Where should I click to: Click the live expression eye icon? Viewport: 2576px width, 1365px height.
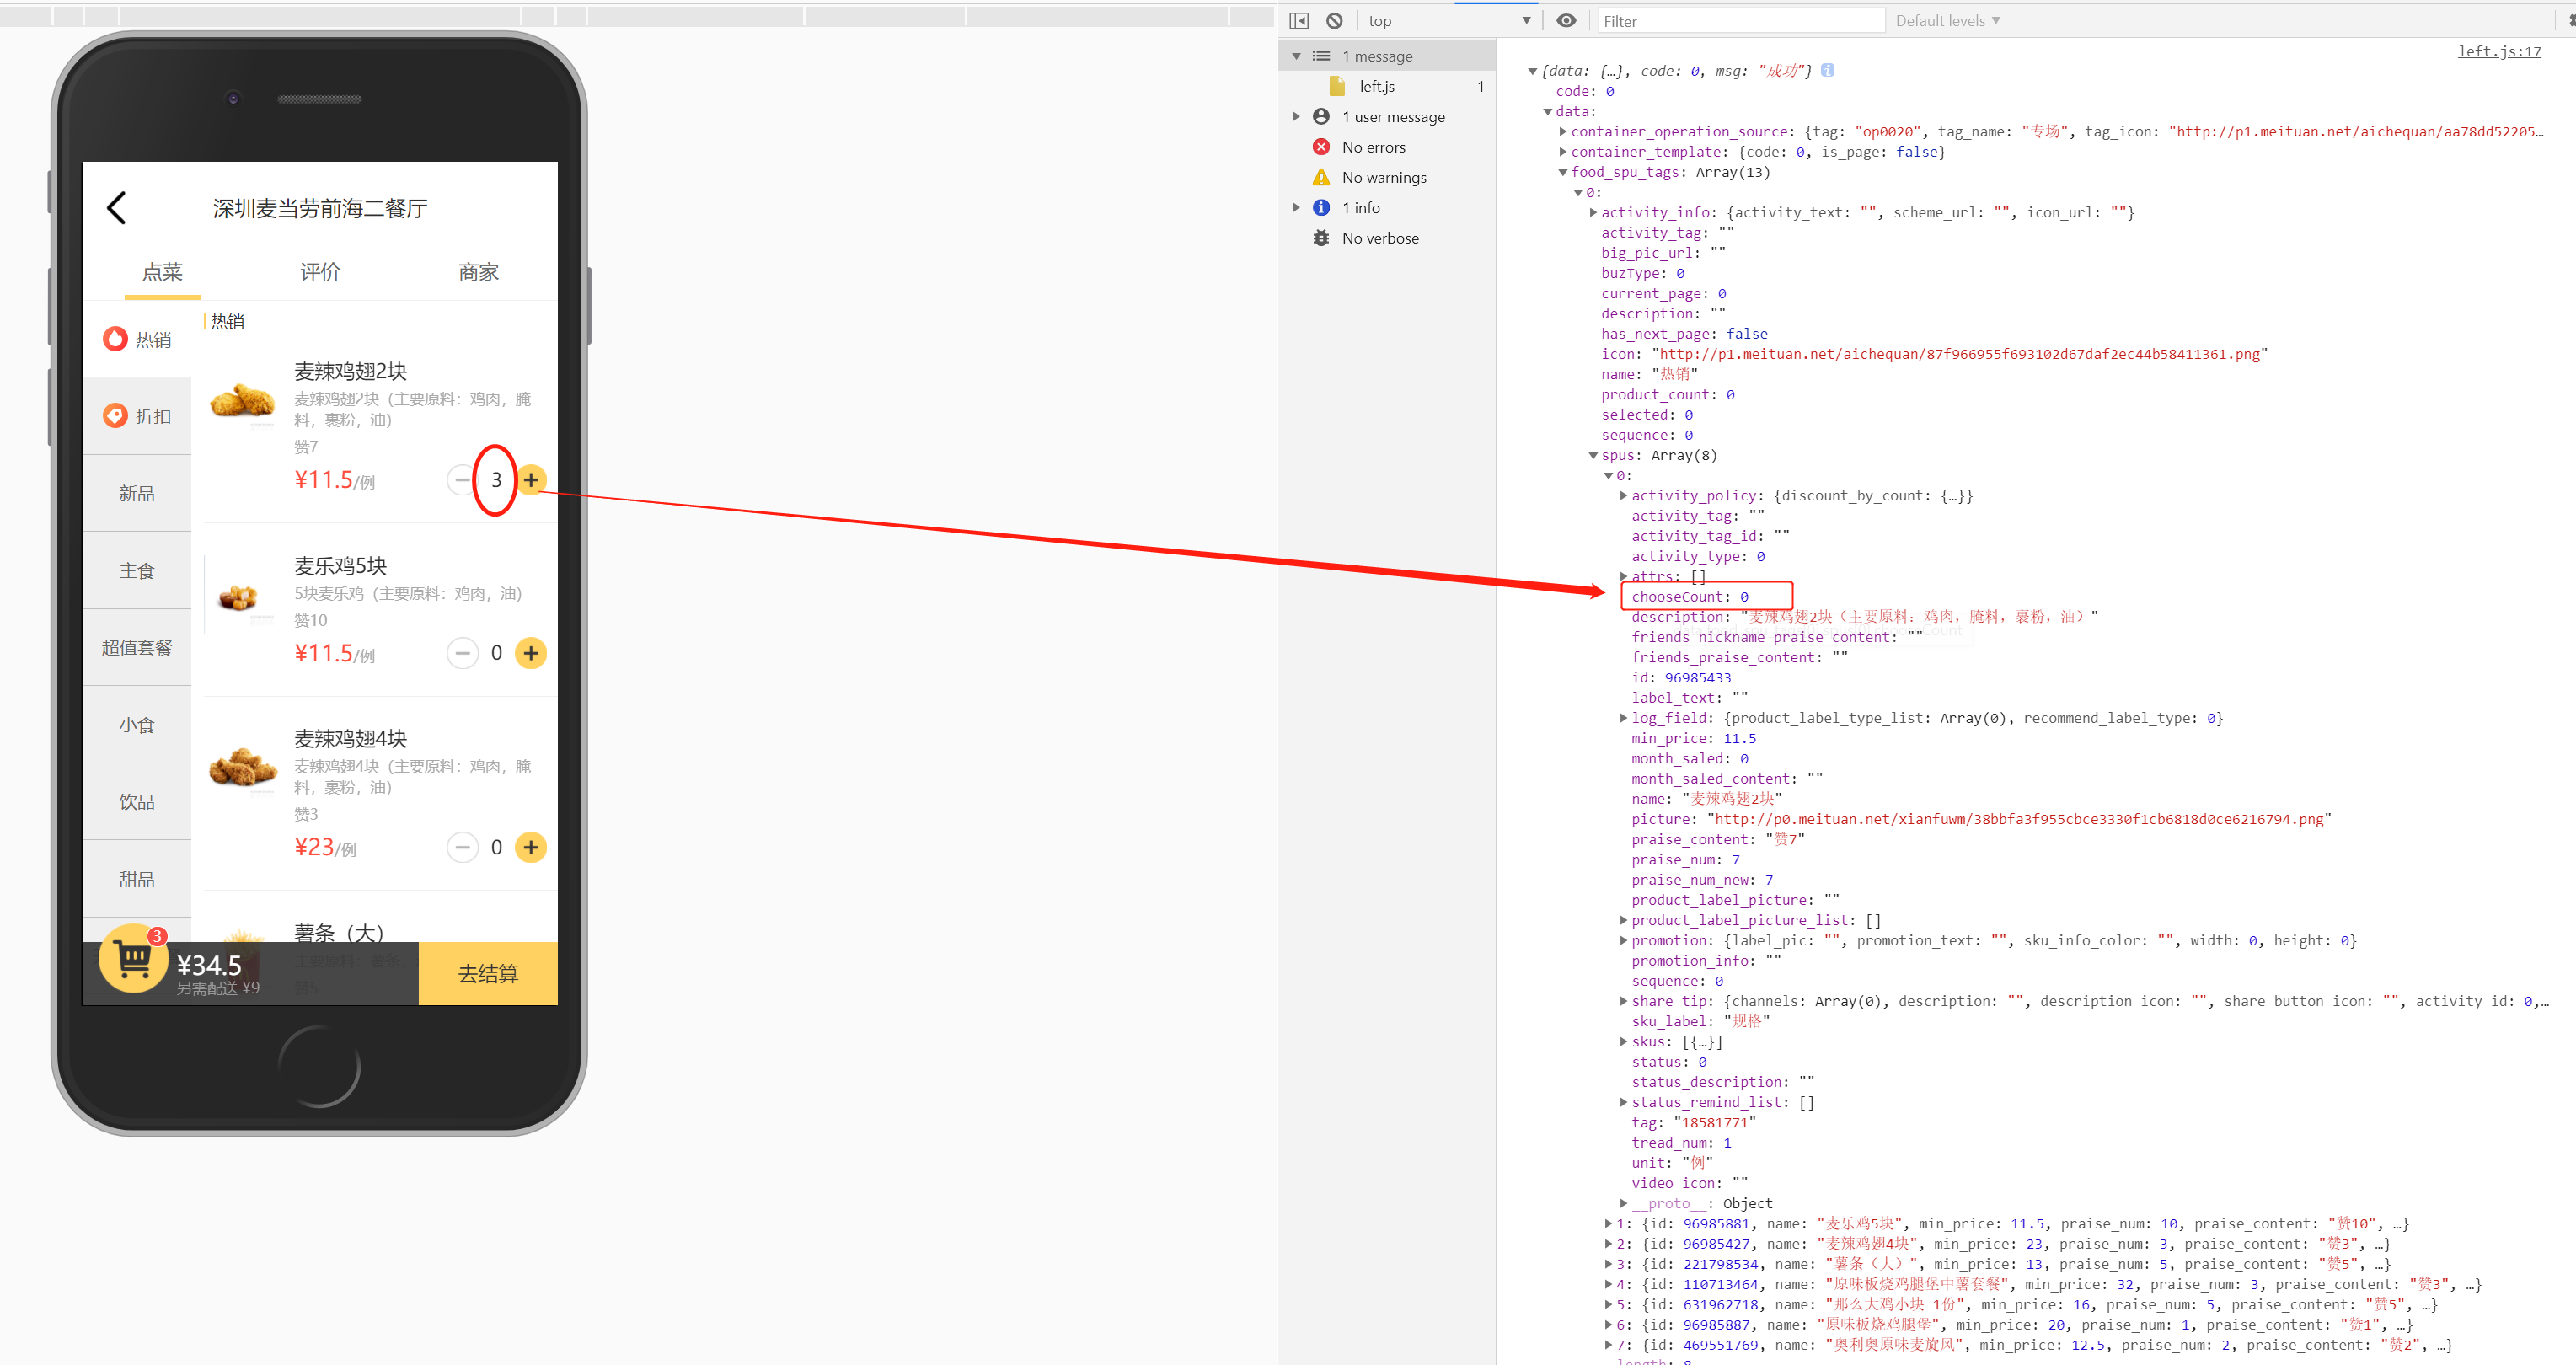point(1566,21)
